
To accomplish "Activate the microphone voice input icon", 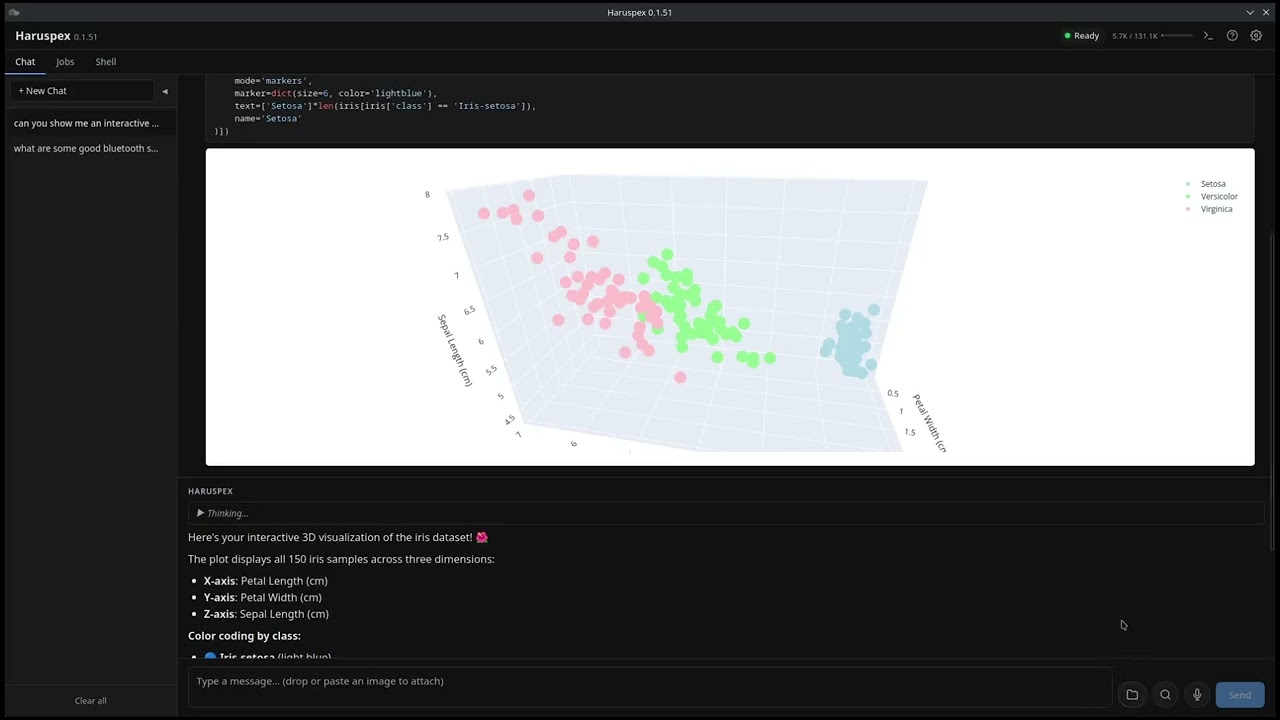I will 1197,695.
